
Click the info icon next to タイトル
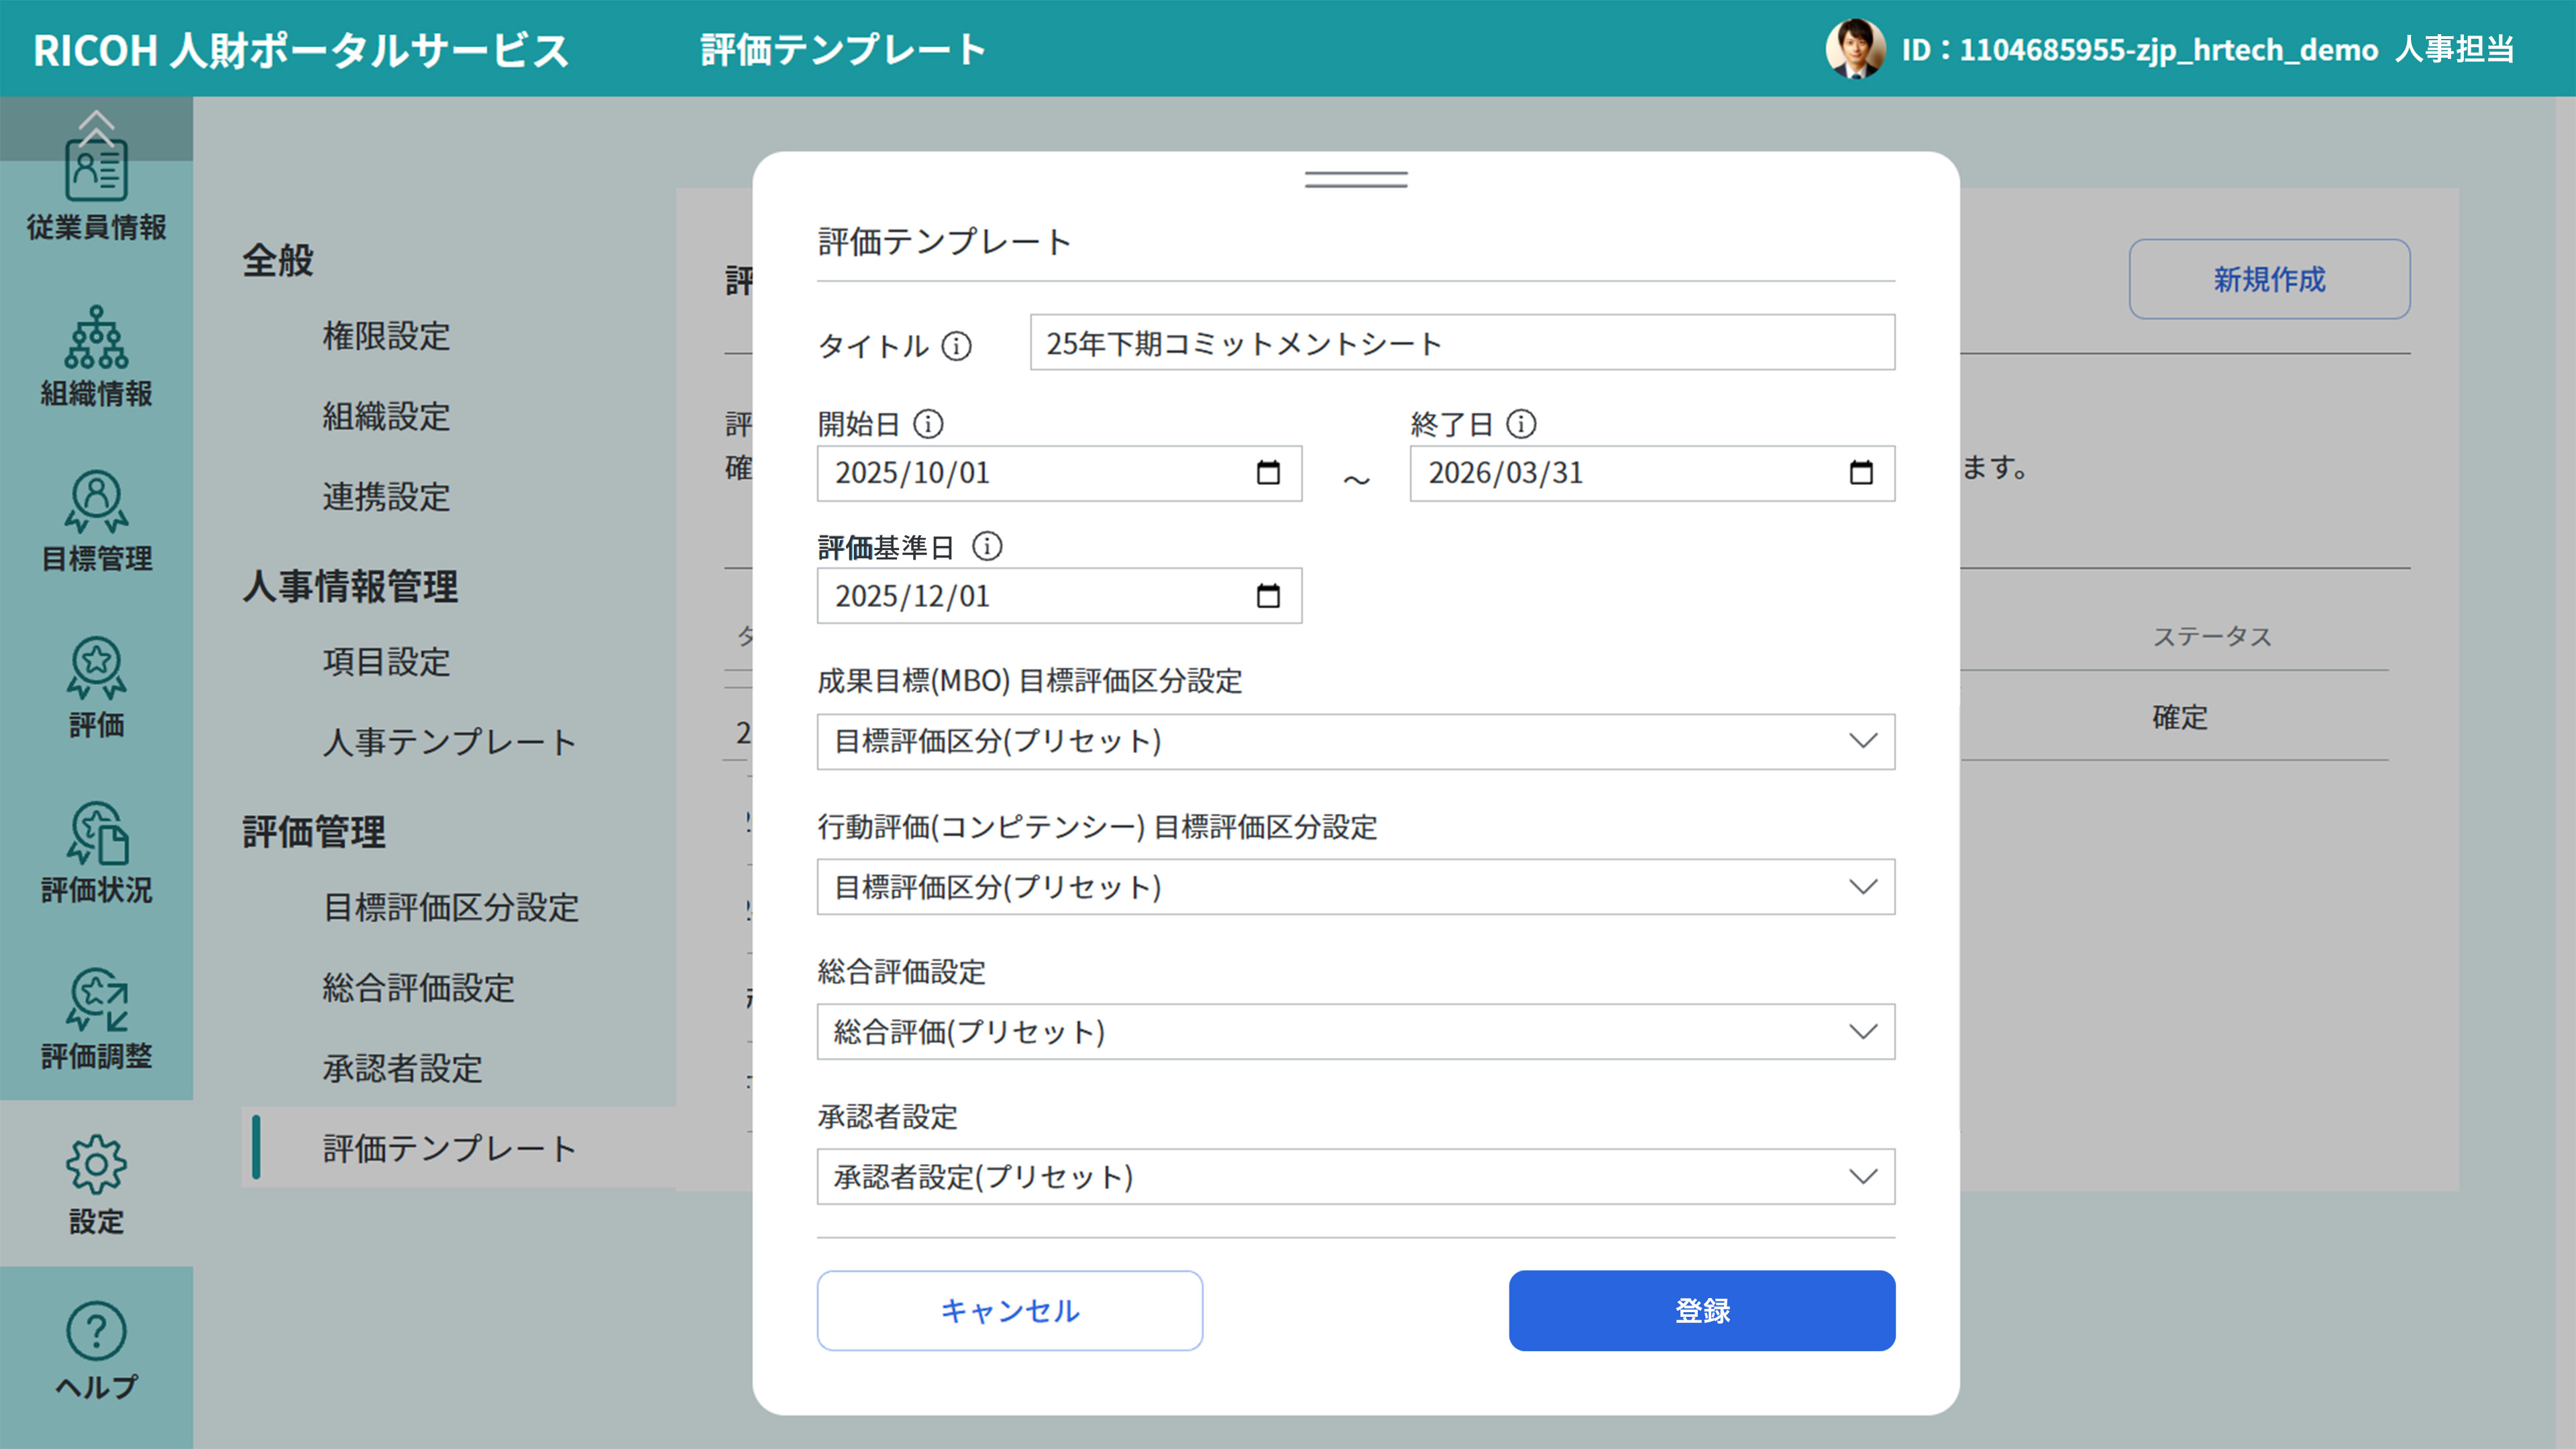pos(957,347)
